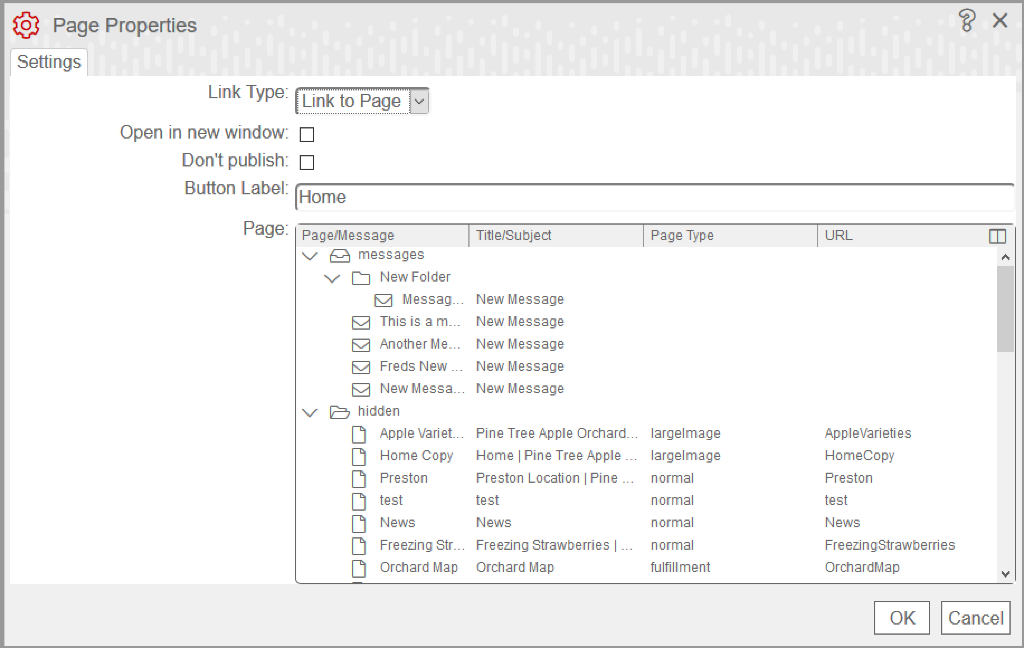Collapse the hidden folder node
The image size is (1024, 648).
tap(310, 413)
